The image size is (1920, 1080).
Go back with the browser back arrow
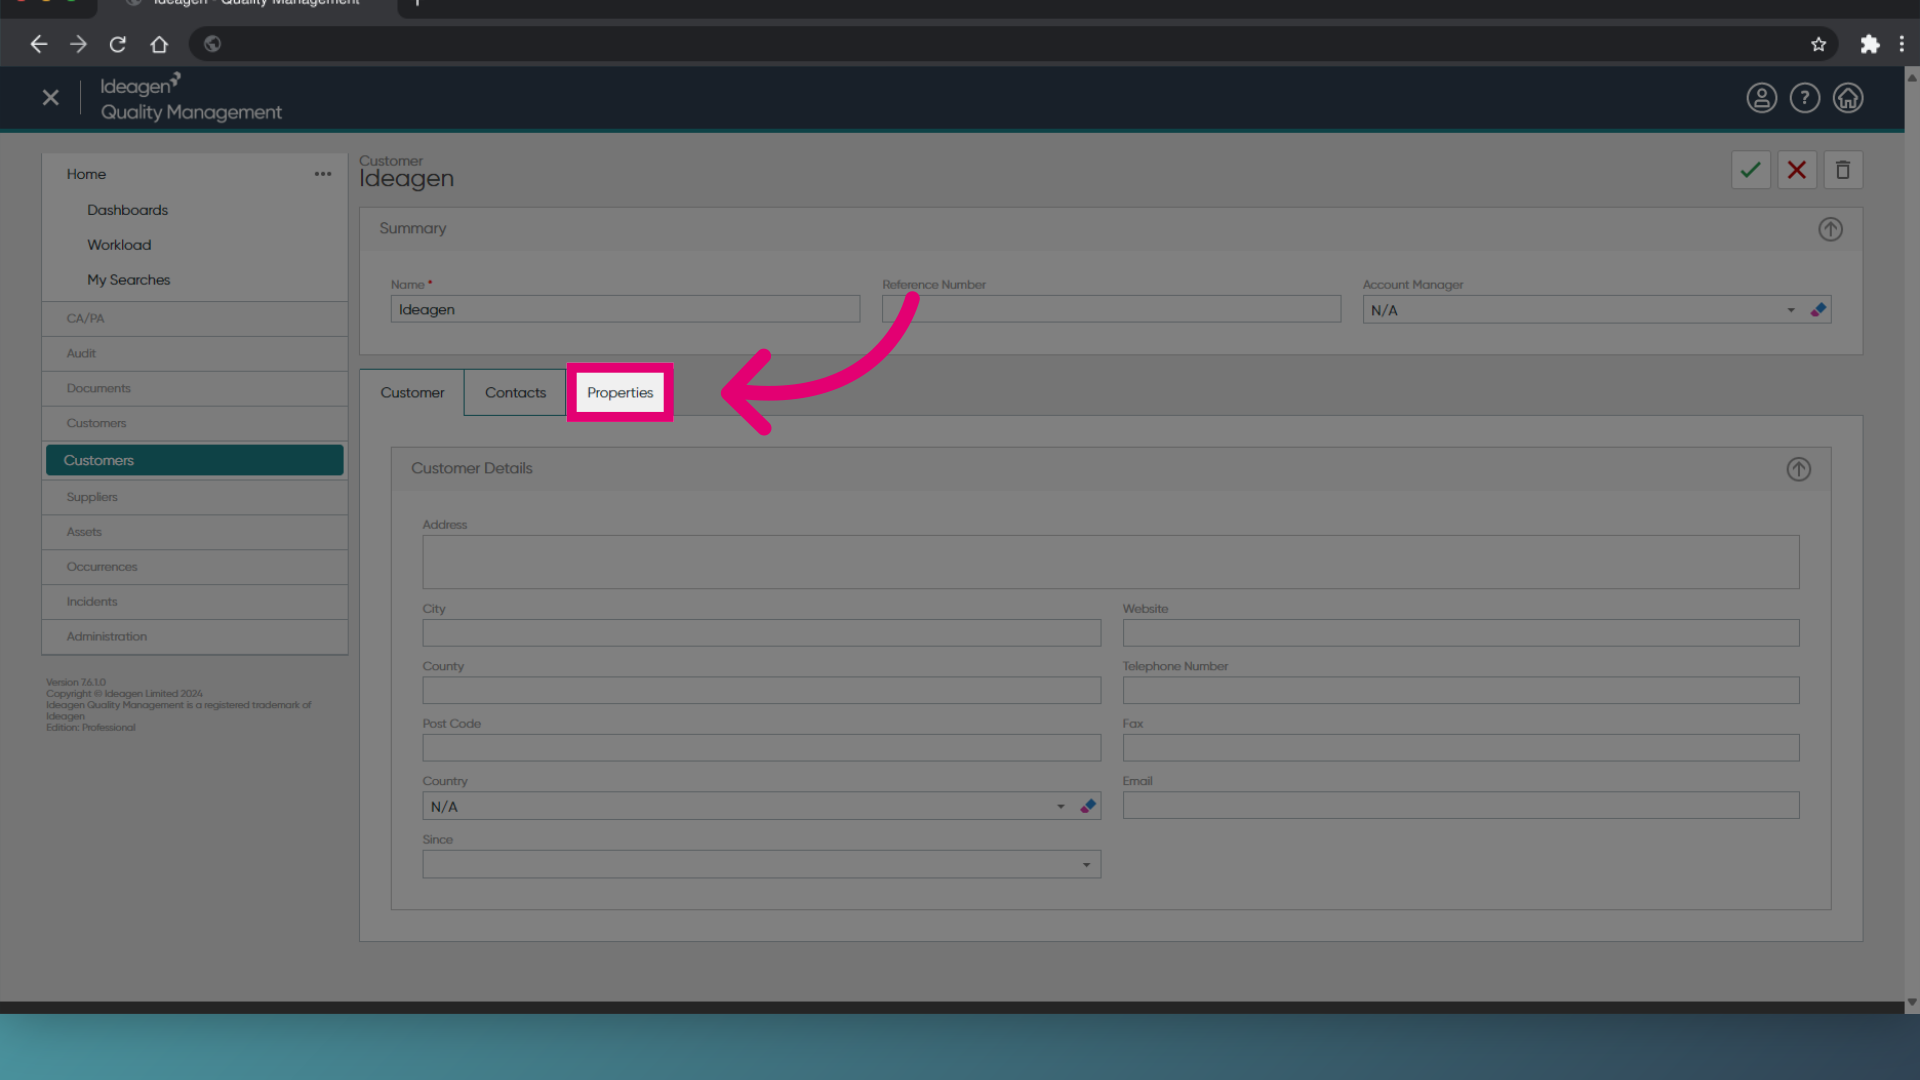coord(38,44)
